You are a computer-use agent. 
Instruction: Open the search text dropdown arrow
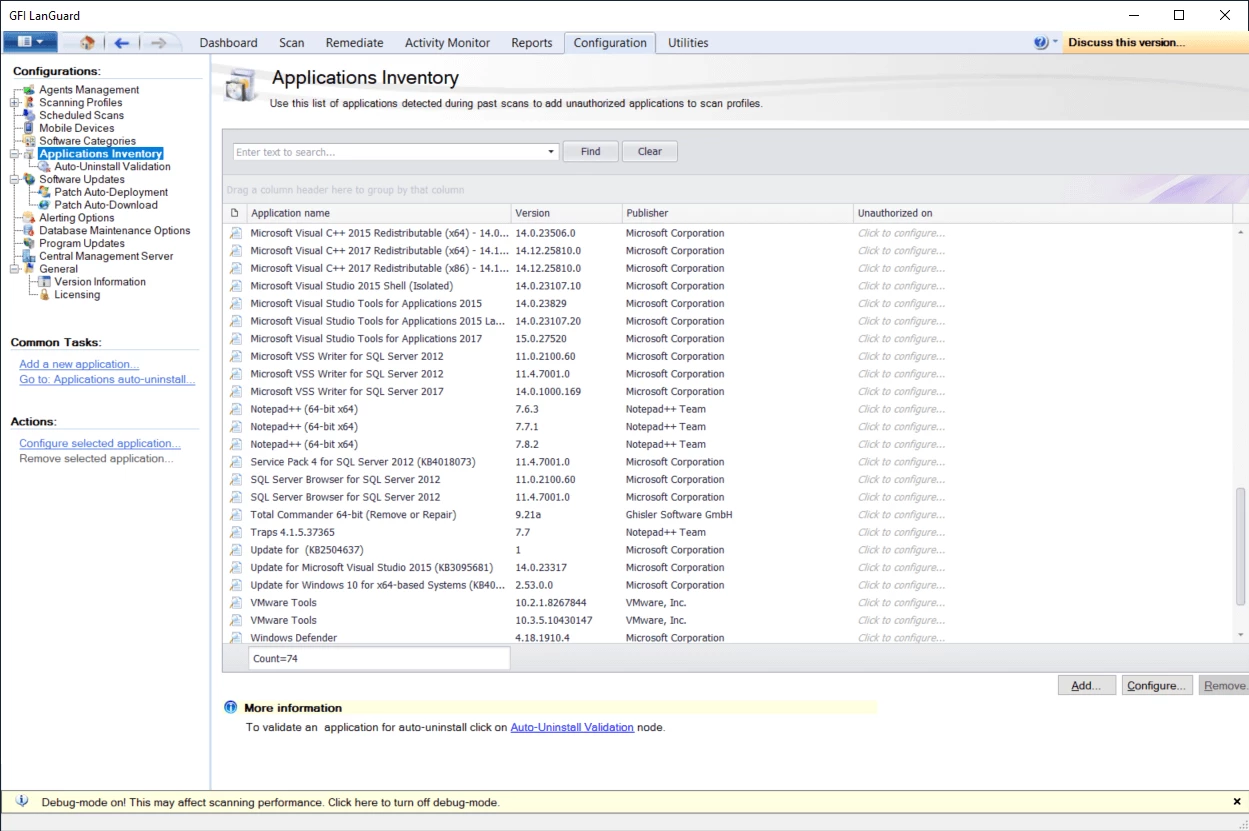coord(551,152)
